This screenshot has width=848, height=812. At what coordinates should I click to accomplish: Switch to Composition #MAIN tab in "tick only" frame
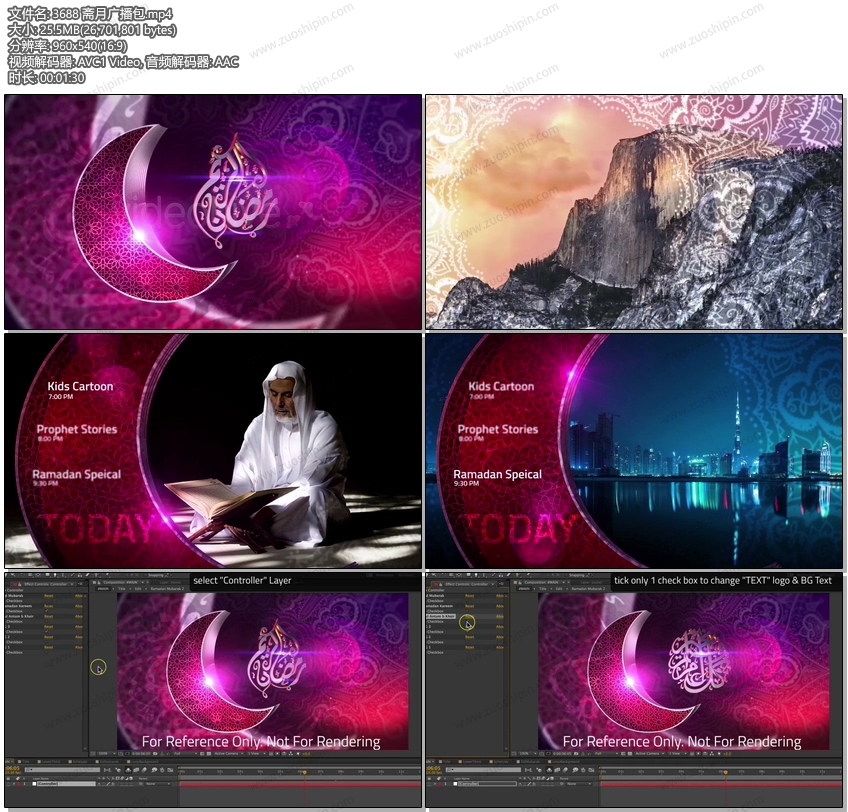coord(550,582)
